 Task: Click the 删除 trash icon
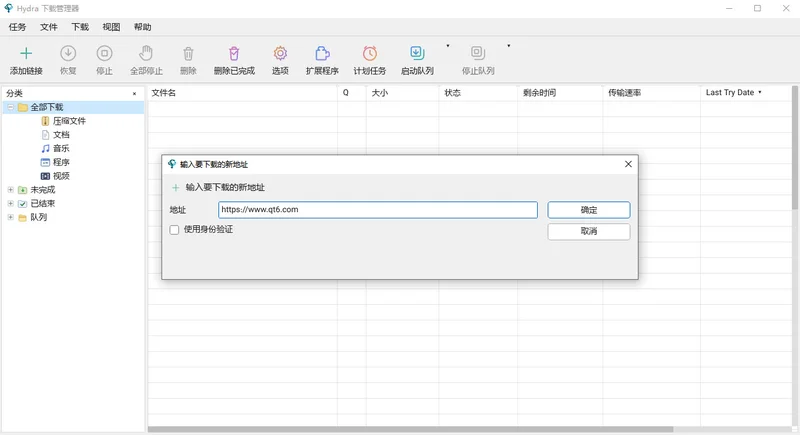188,53
